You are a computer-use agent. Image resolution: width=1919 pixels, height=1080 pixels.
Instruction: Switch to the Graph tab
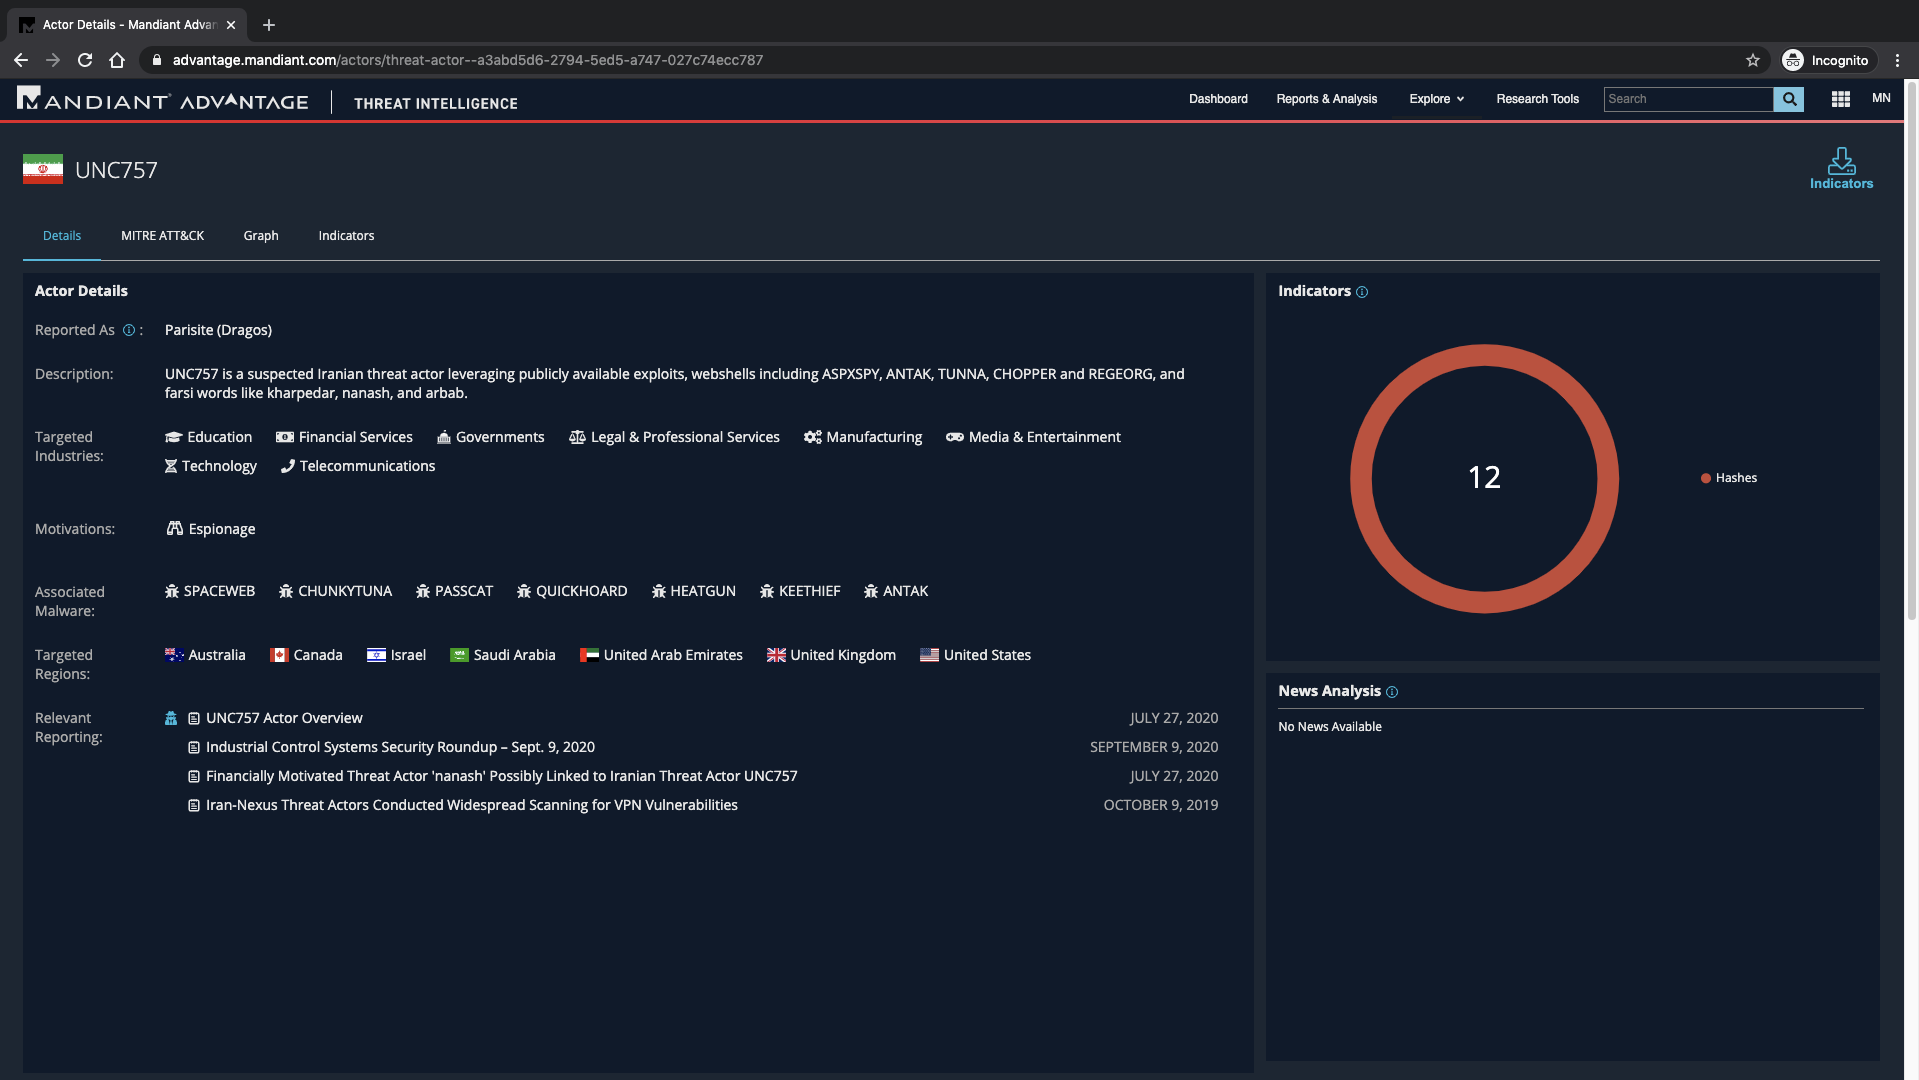tap(260, 236)
